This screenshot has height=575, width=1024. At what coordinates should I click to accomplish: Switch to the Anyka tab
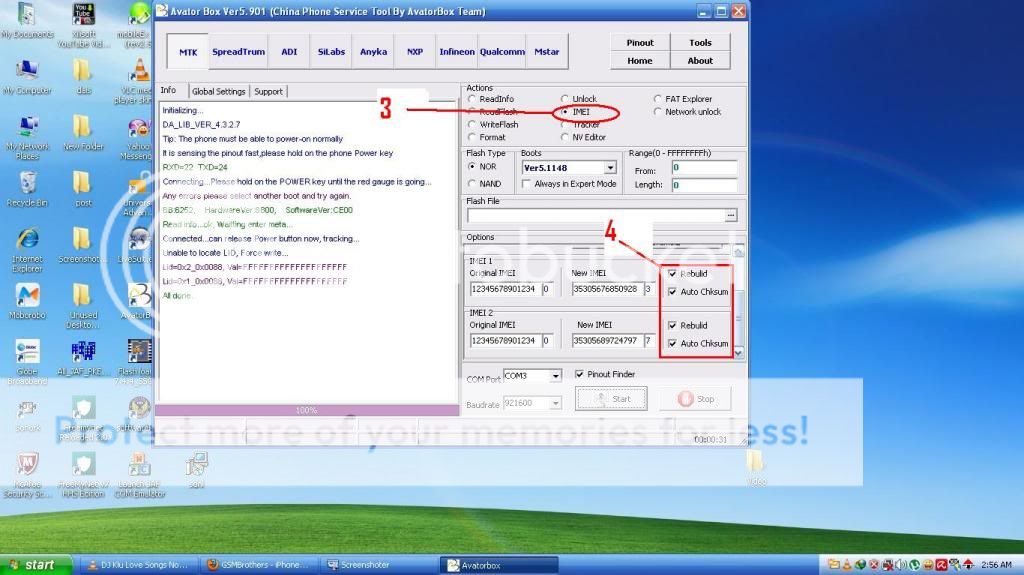374,52
